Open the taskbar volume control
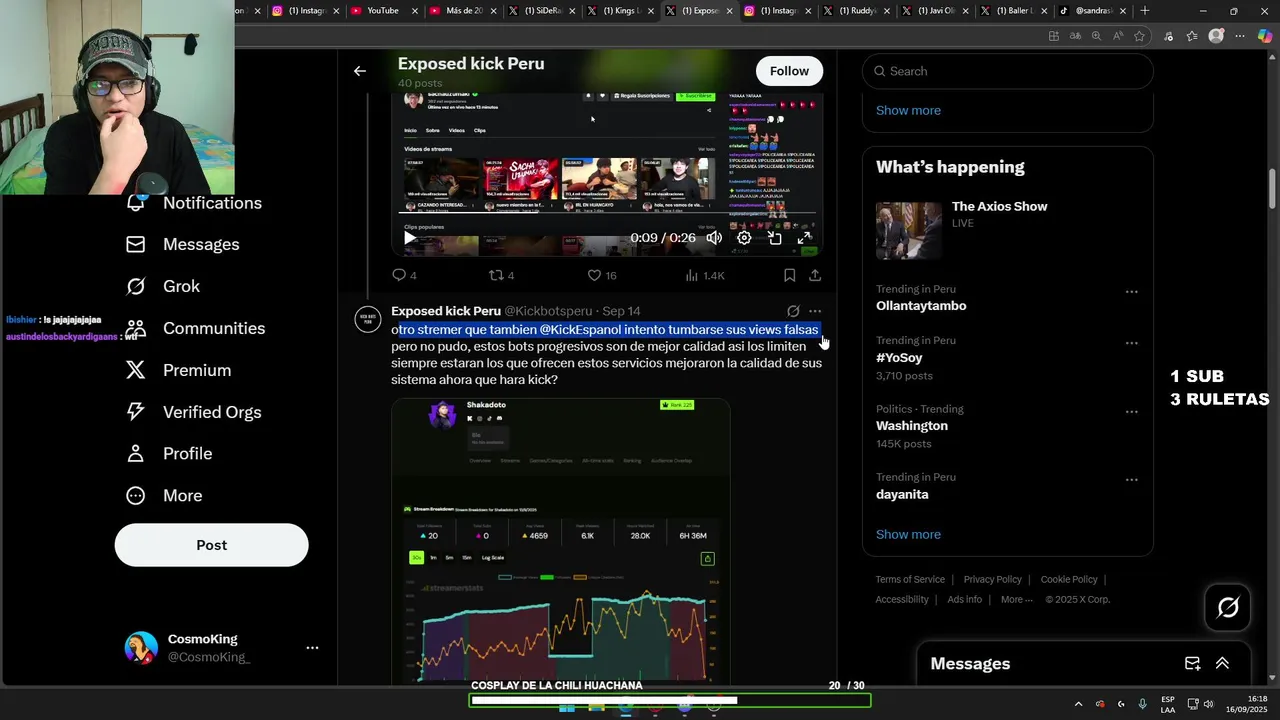 [1209, 704]
